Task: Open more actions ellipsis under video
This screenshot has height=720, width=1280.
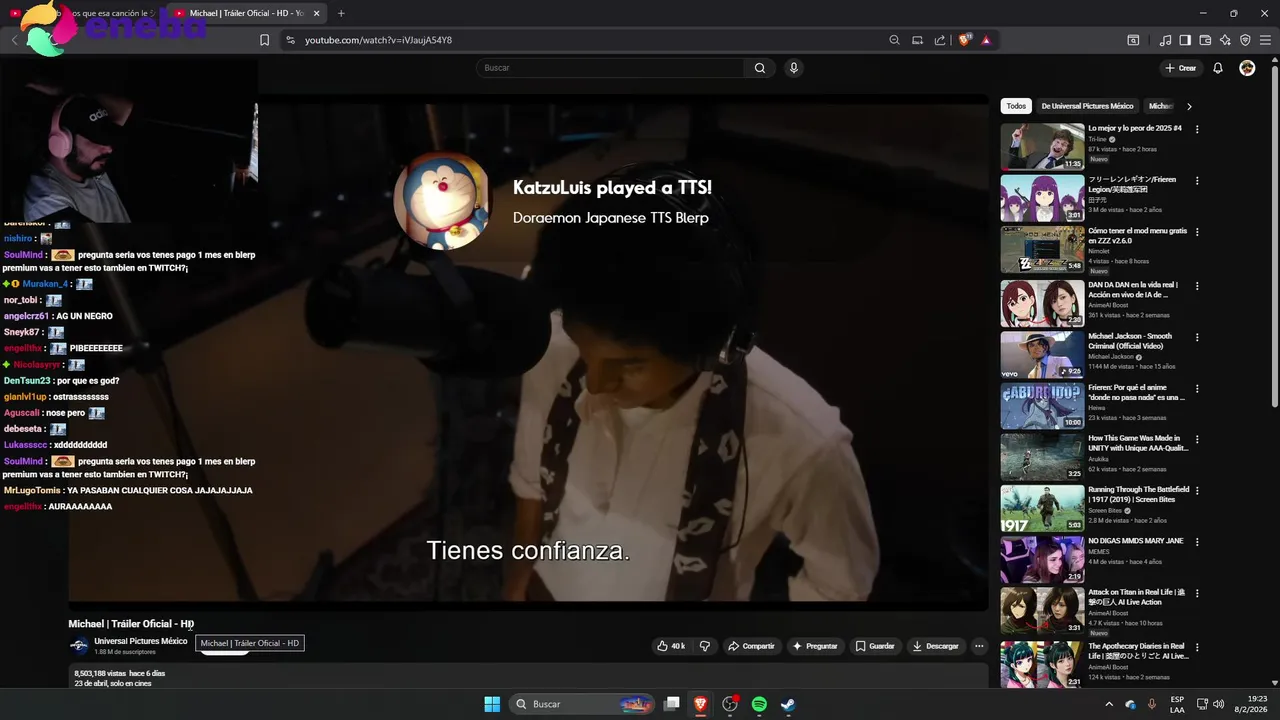Action: (979, 646)
